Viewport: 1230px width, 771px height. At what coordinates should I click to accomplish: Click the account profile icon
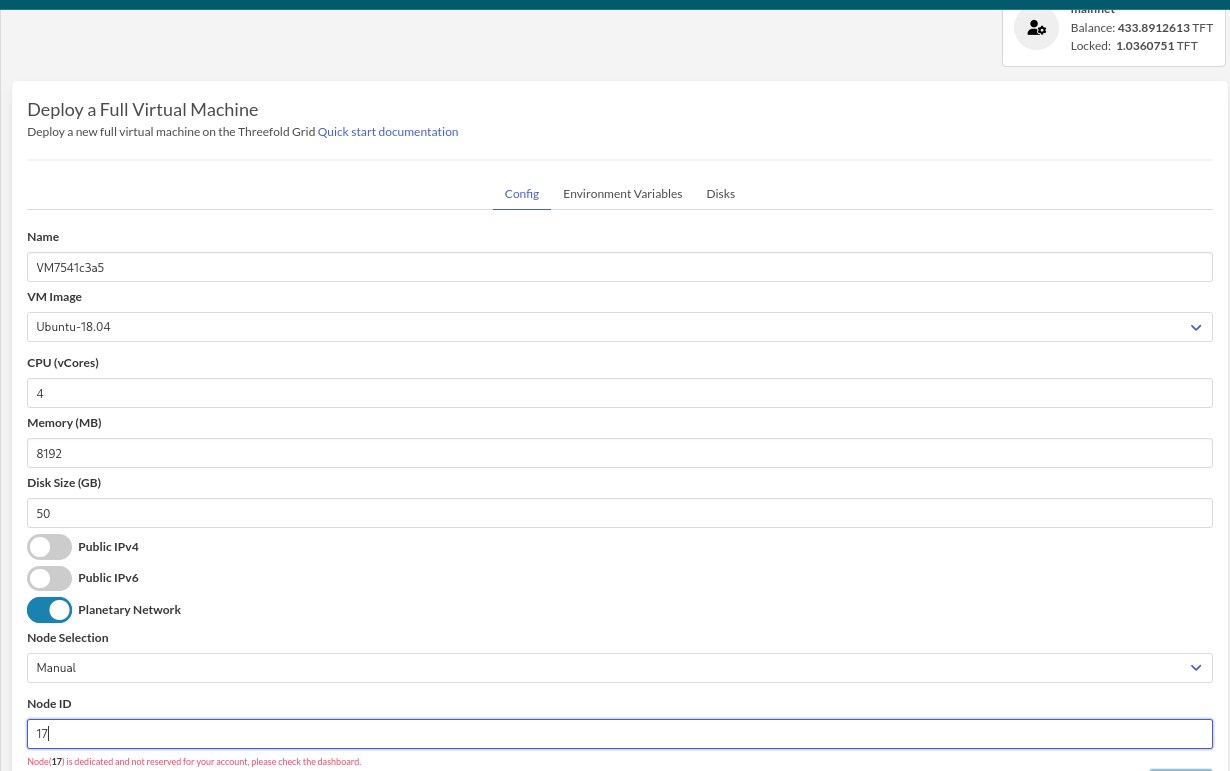pos(1036,29)
